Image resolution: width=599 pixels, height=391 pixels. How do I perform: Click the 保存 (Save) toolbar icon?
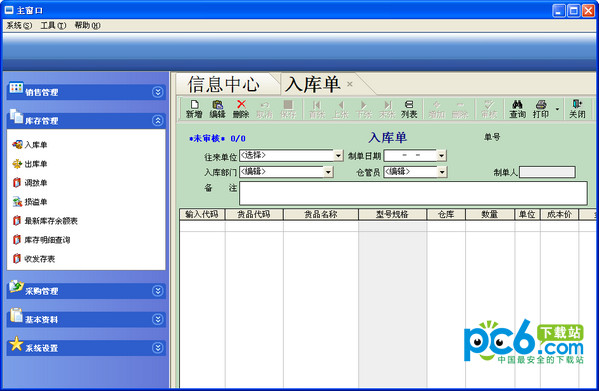coord(288,109)
